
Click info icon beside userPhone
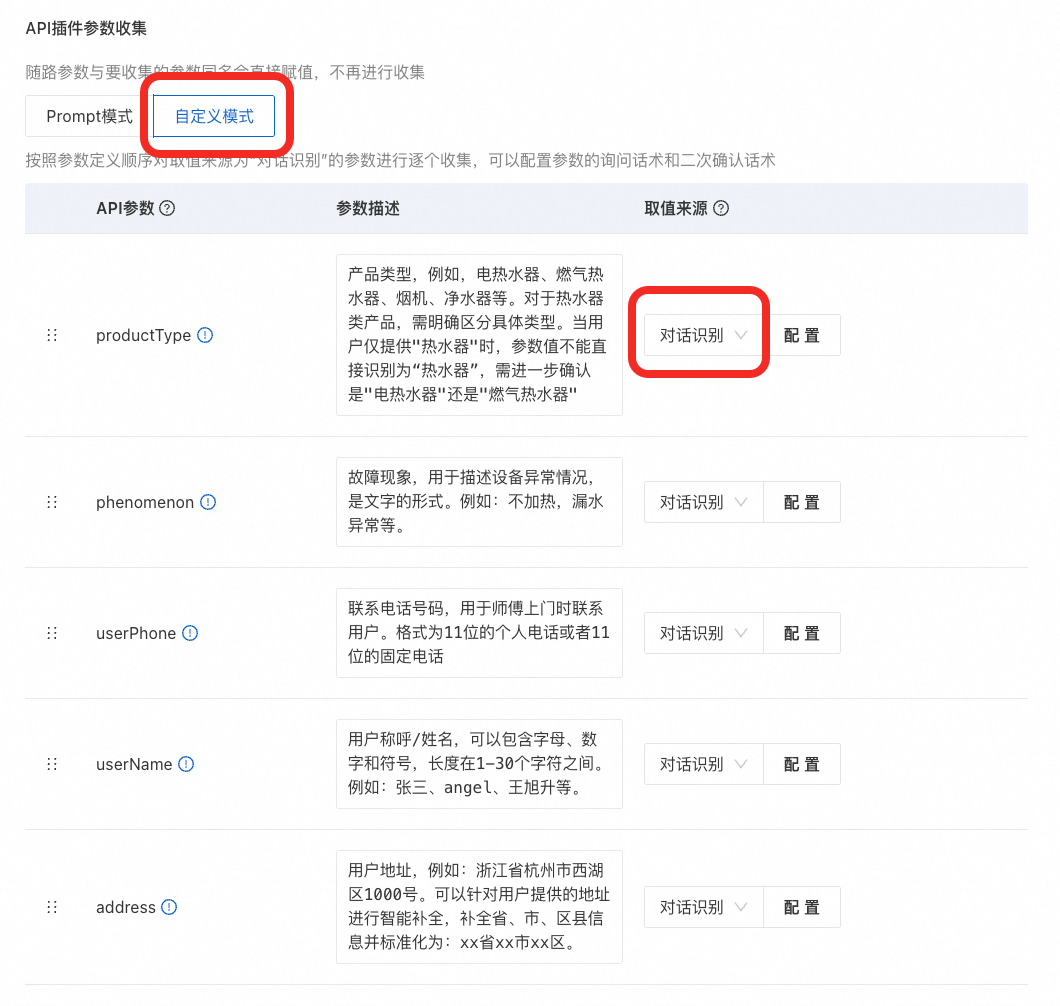pos(191,633)
